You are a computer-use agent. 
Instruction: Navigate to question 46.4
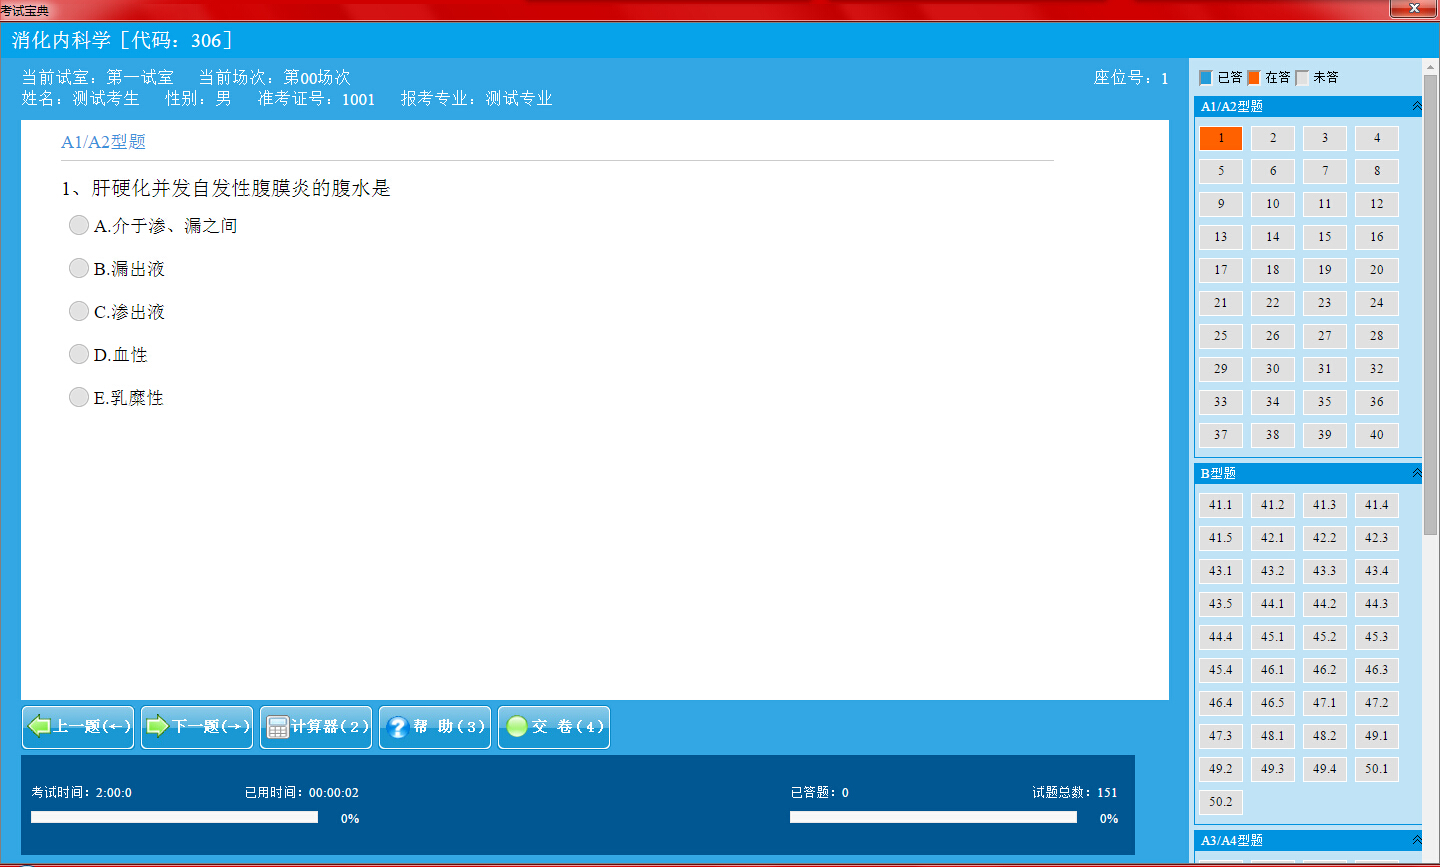(x=1221, y=703)
